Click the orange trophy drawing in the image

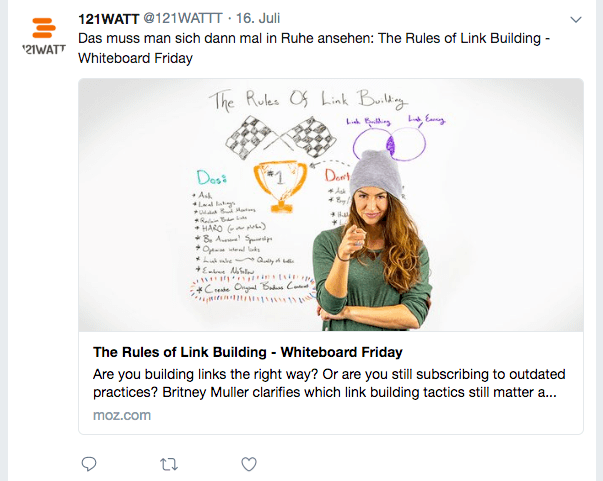click(281, 186)
